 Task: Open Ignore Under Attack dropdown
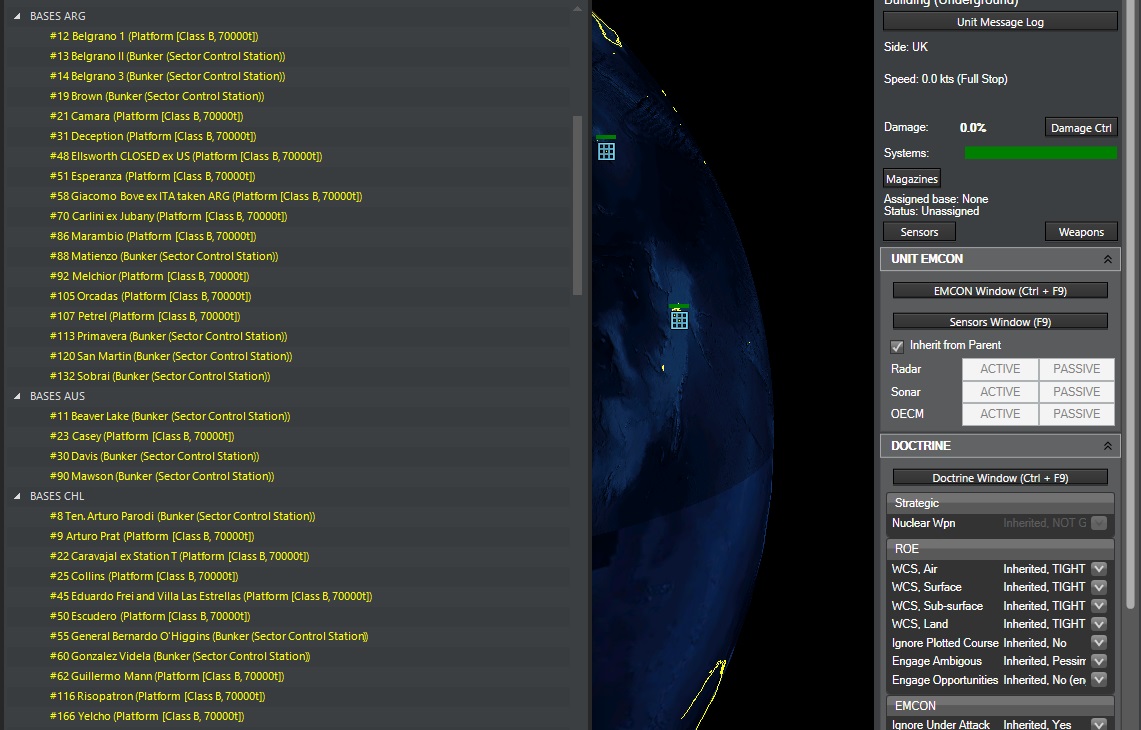1099,724
